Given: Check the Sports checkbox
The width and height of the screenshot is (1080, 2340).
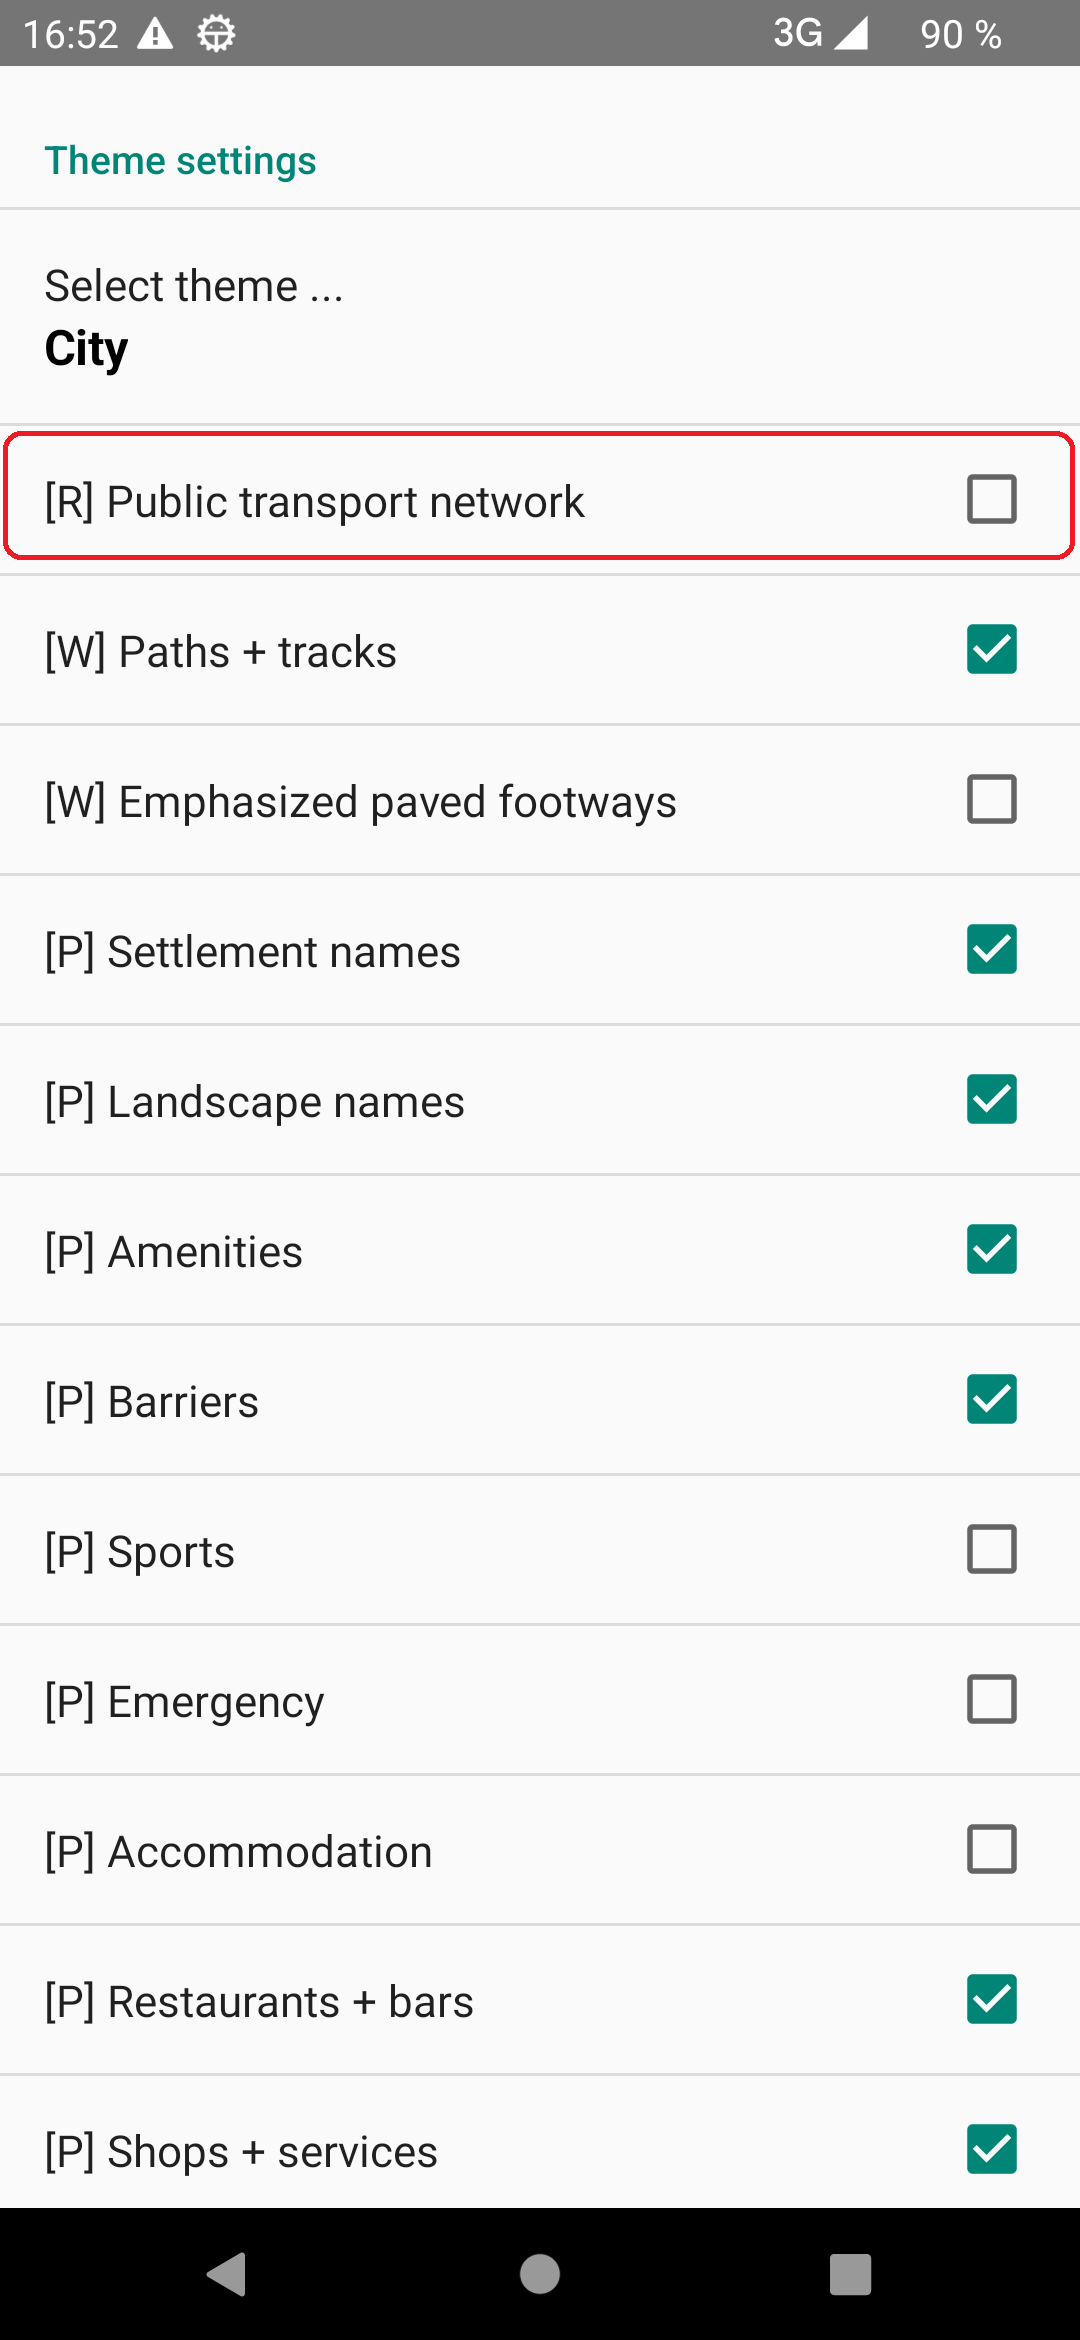Looking at the screenshot, I should coord(991,1549).
